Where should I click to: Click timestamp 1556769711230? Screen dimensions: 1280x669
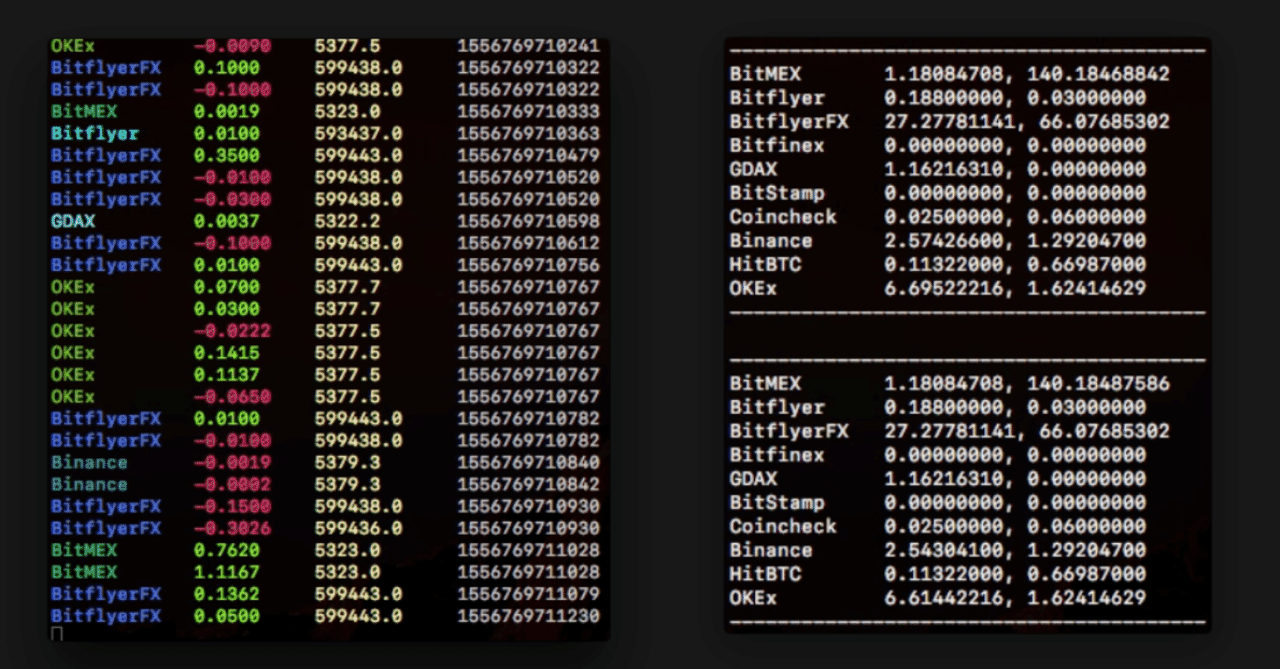tap(528, 617)
